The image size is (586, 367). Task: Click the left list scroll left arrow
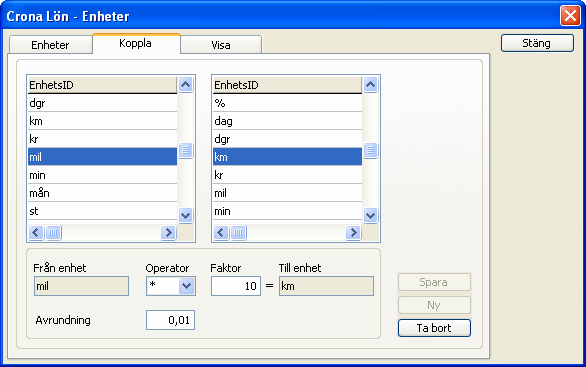(x=36, y=232)
